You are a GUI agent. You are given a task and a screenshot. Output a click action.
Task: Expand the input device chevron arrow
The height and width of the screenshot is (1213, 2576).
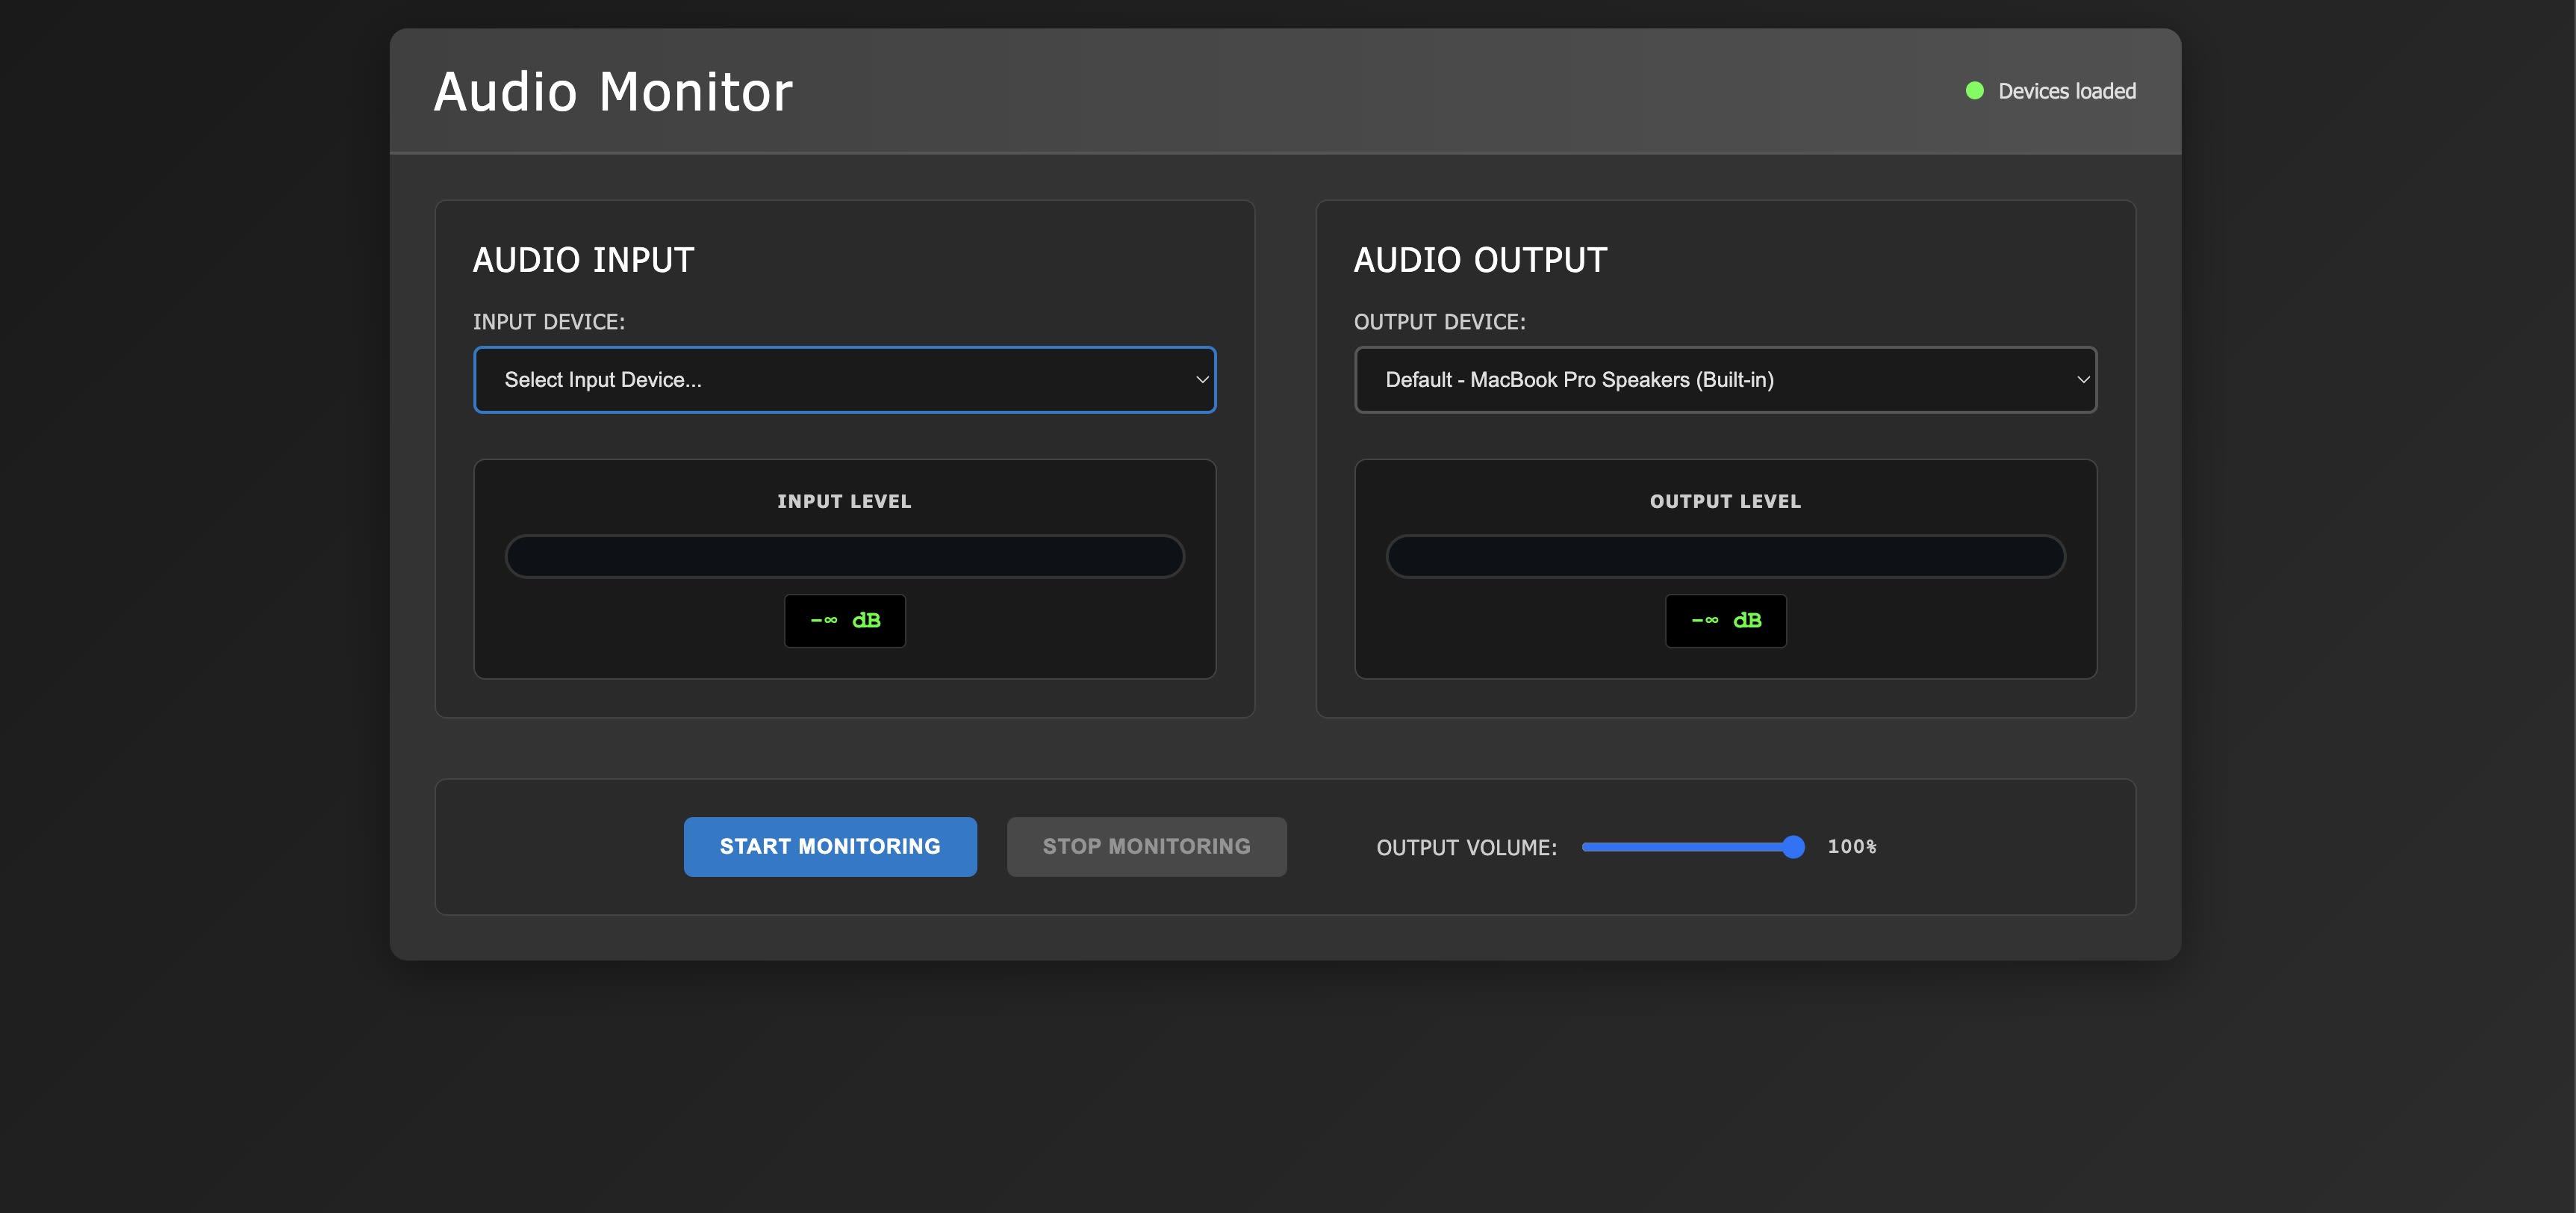tap(1200, 380)
